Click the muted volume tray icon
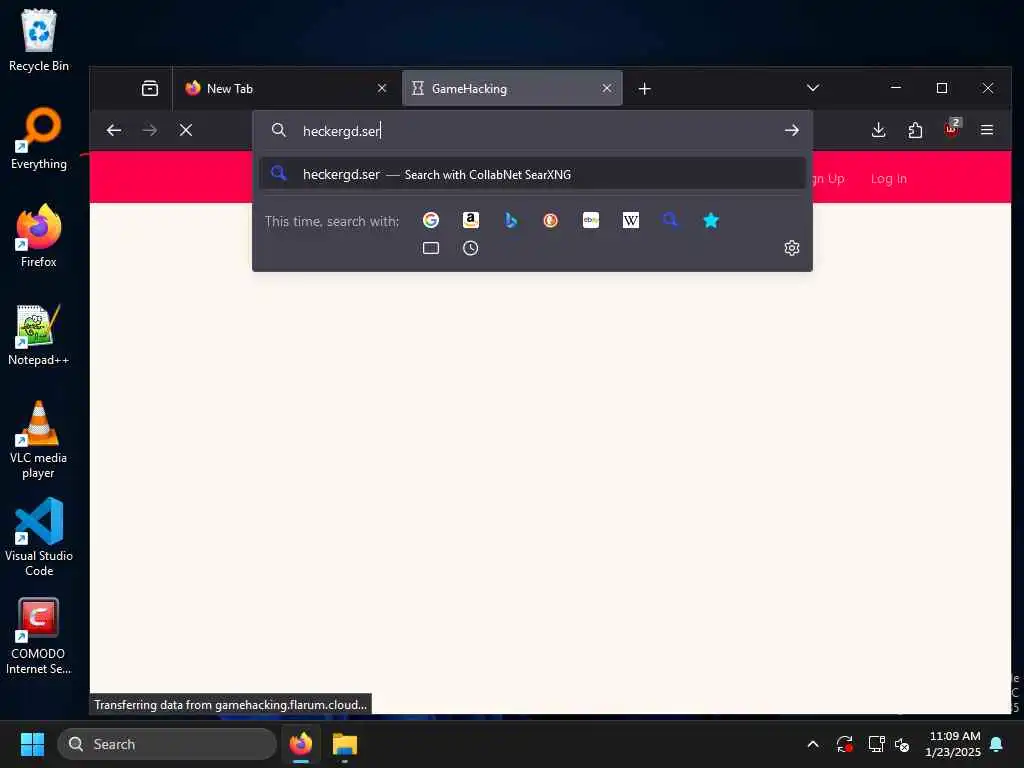This screenshot has width=1024, height=768. tap(903, 744)
